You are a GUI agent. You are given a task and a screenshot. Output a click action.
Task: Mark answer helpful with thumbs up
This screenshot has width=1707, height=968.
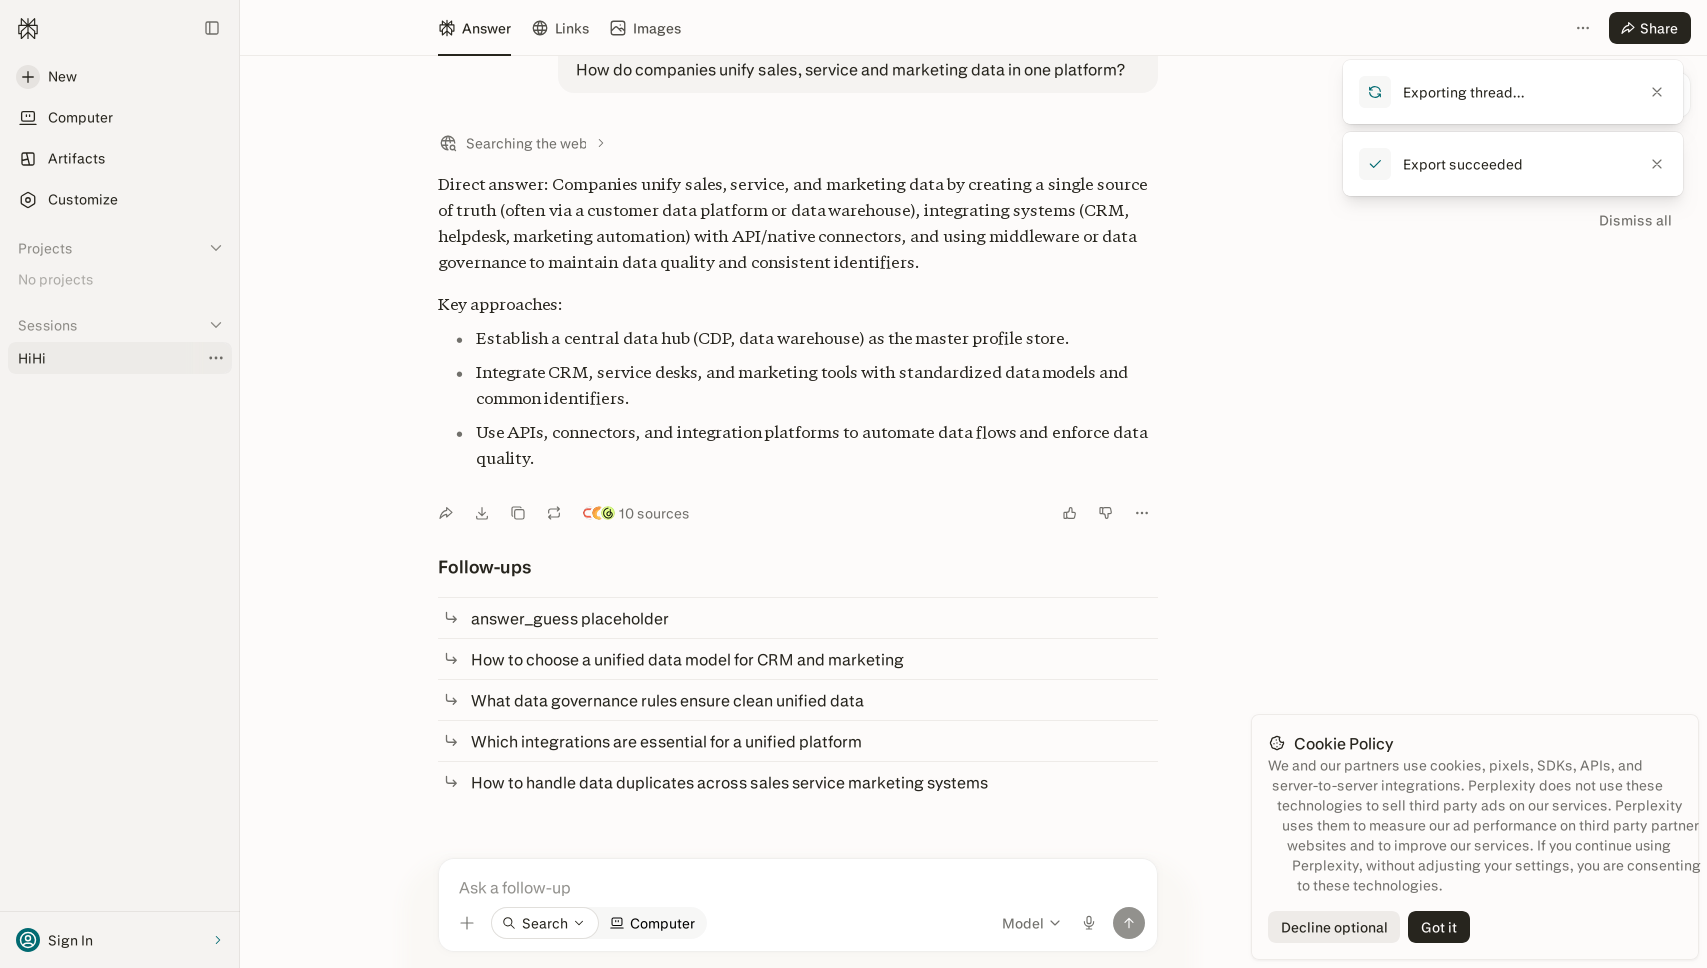pyautogui.click(x=1070, y=513)
